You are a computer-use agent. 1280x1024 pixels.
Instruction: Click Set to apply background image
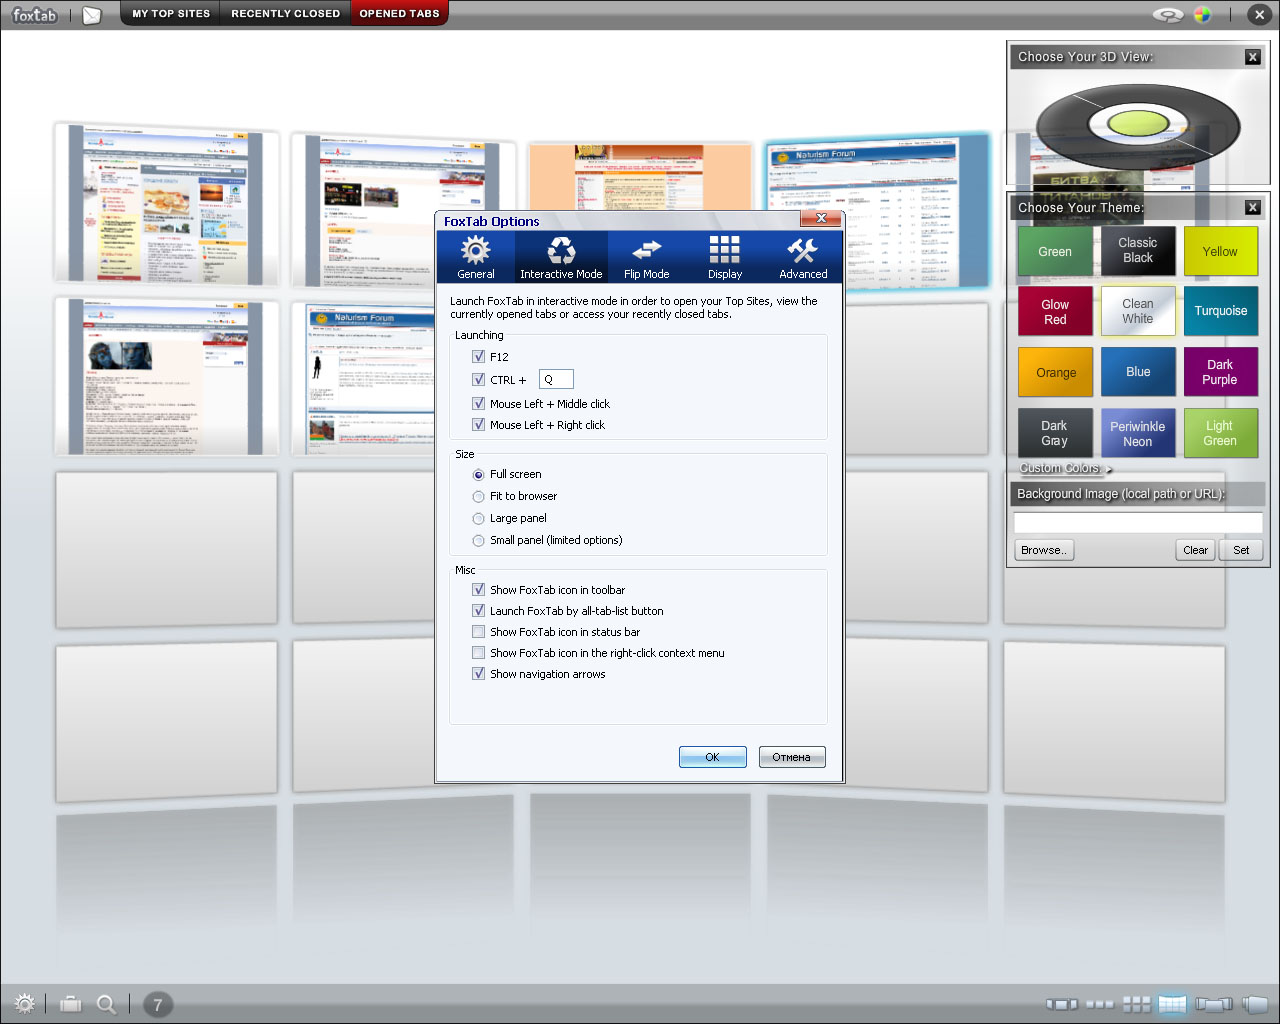pyautogui.click(x=1241, y=550)
